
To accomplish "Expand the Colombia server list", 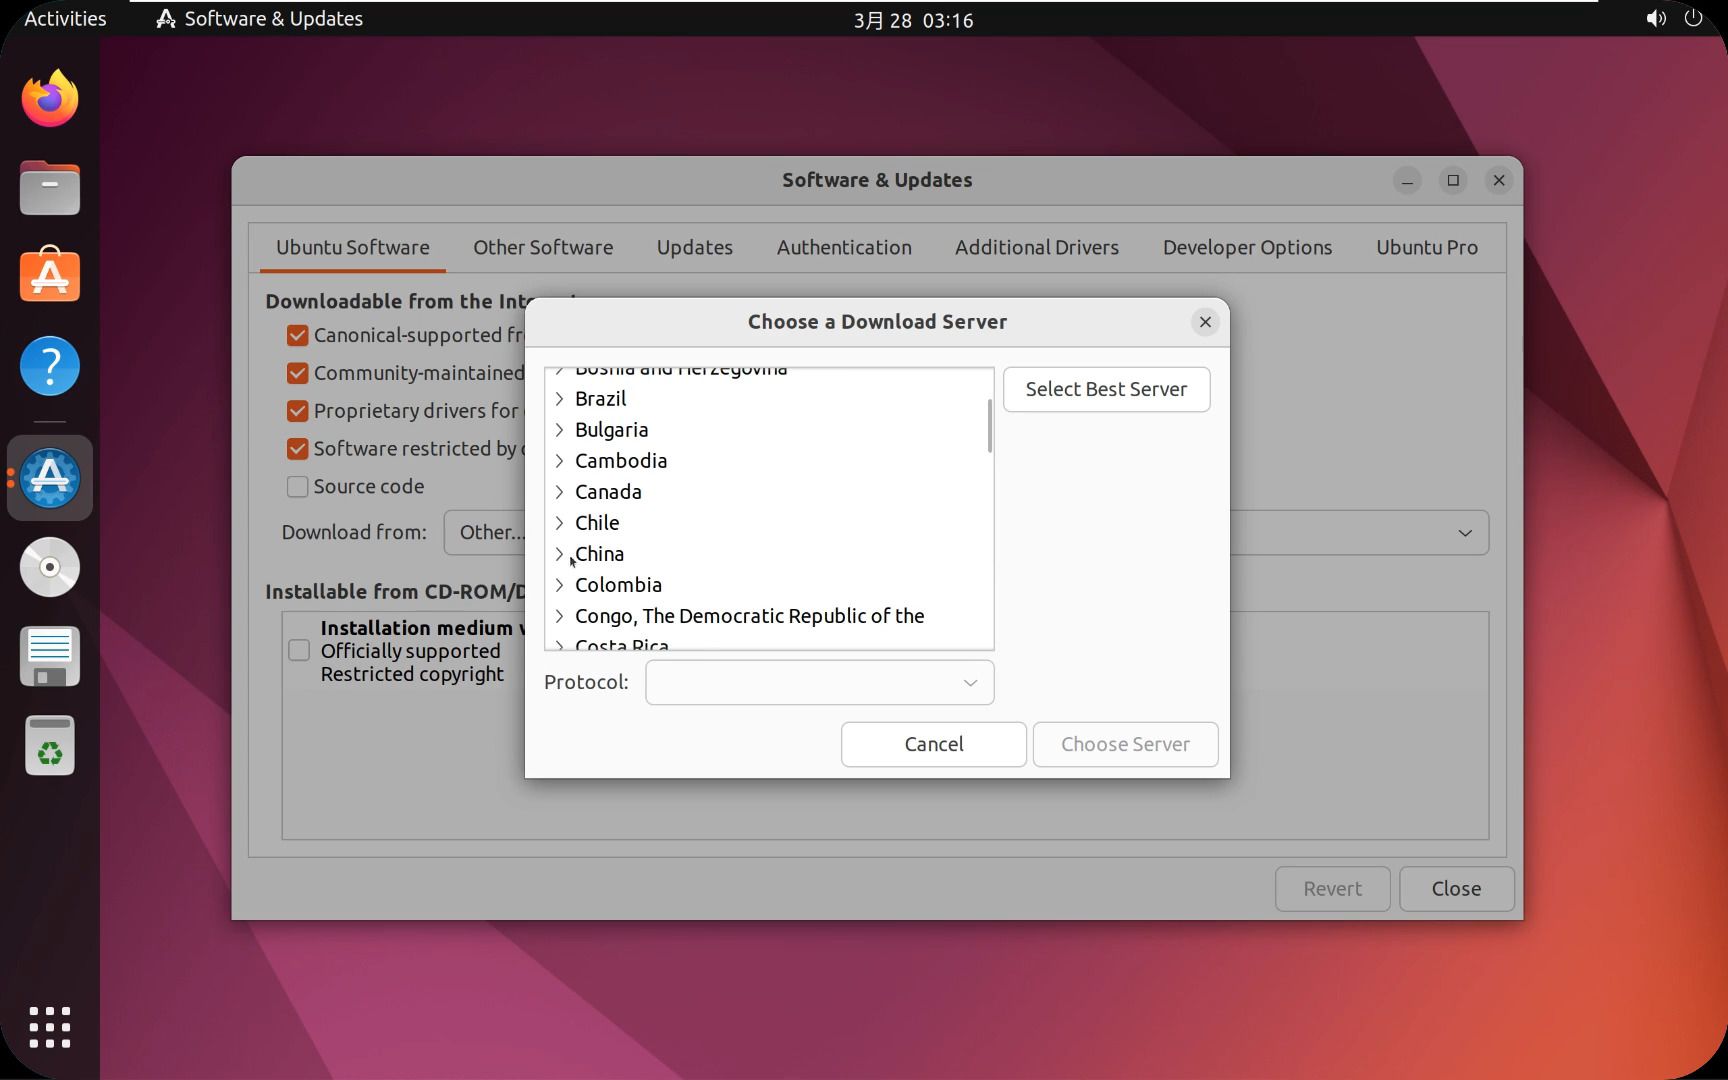I will point(560,585).
